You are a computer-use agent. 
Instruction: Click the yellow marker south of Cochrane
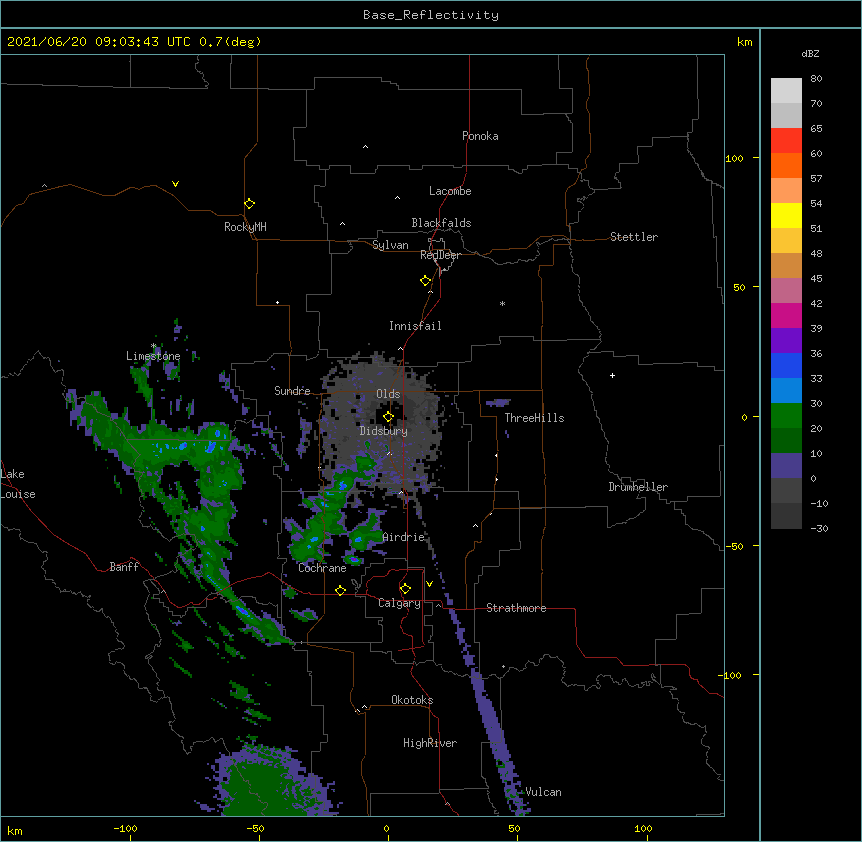point(340,590)
